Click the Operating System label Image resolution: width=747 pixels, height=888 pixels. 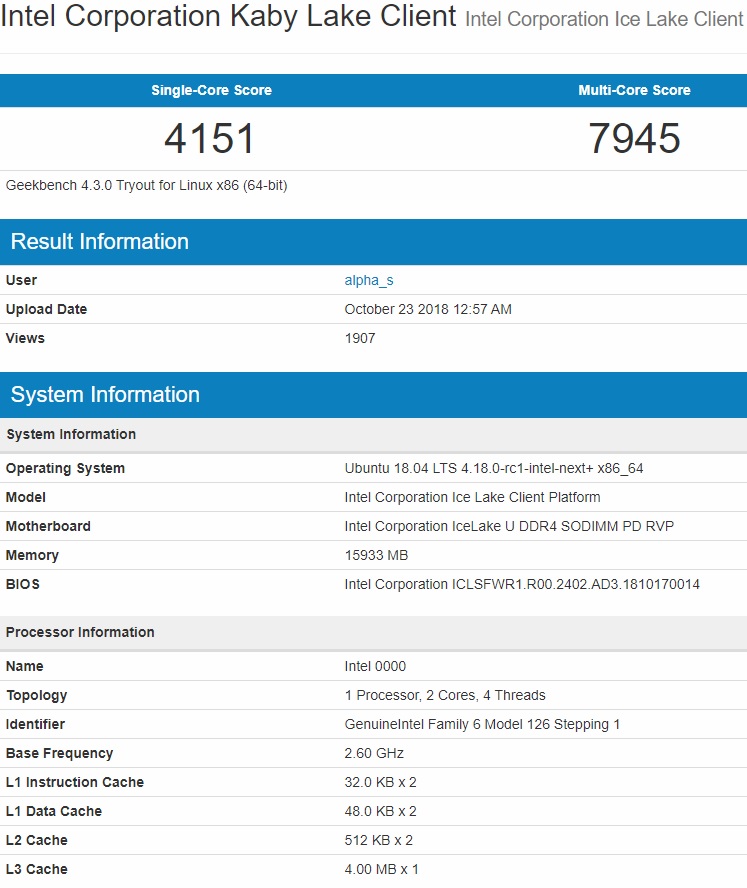(65, 468)
